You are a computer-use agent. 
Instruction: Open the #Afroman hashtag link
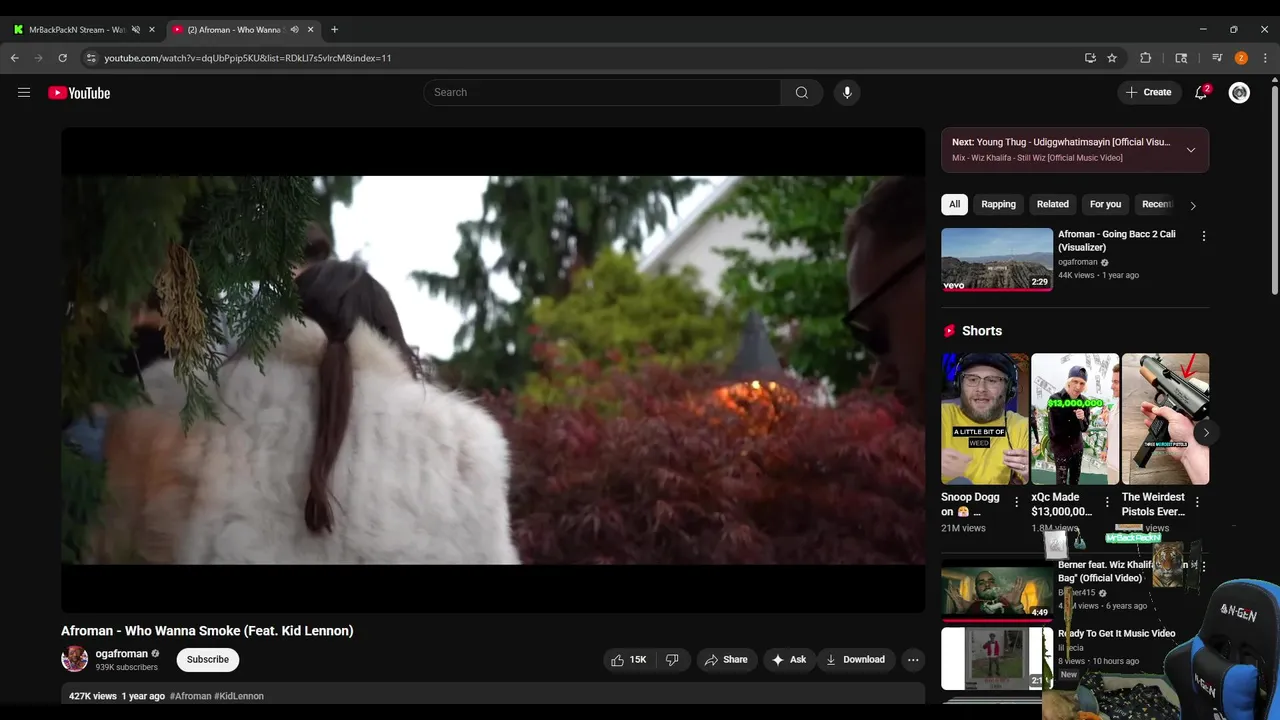[190, 696]
